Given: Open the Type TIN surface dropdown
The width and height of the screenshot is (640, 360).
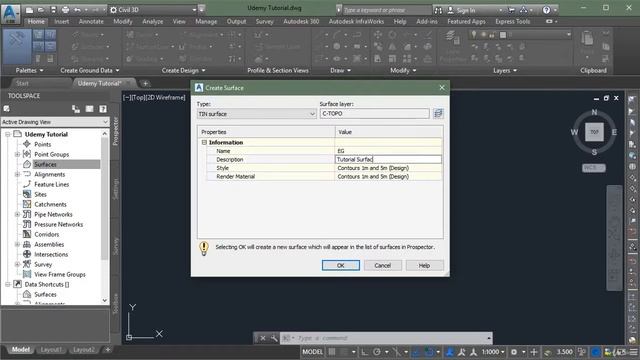Looking at the screenshot, I should pyautogui.click(x=256, y=114).
